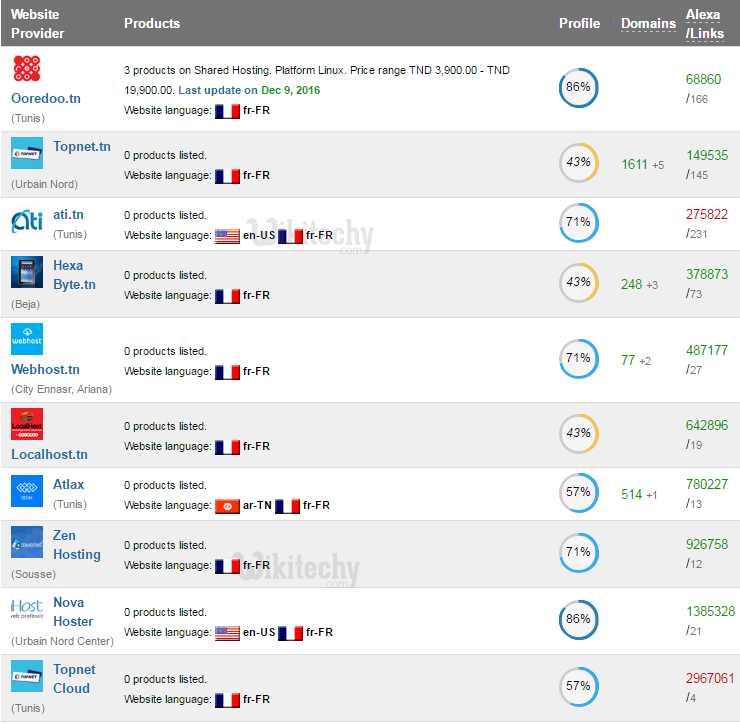Click the Nova Hoster iHost logo
740x723 pixels.
click(27, 609)
